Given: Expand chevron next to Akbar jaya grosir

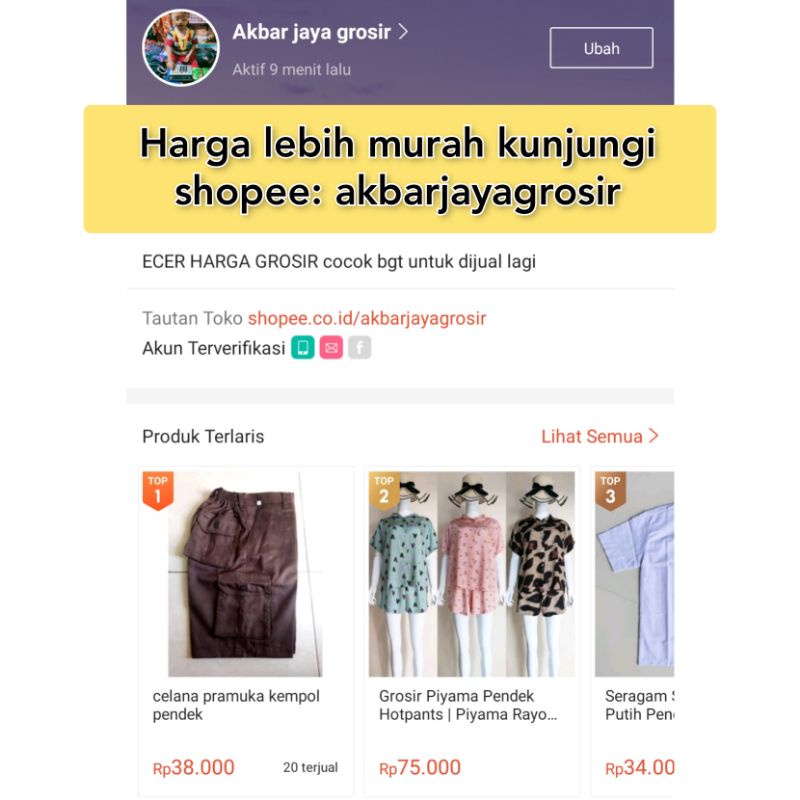Looking at the screenshot, I should [403, 32].
